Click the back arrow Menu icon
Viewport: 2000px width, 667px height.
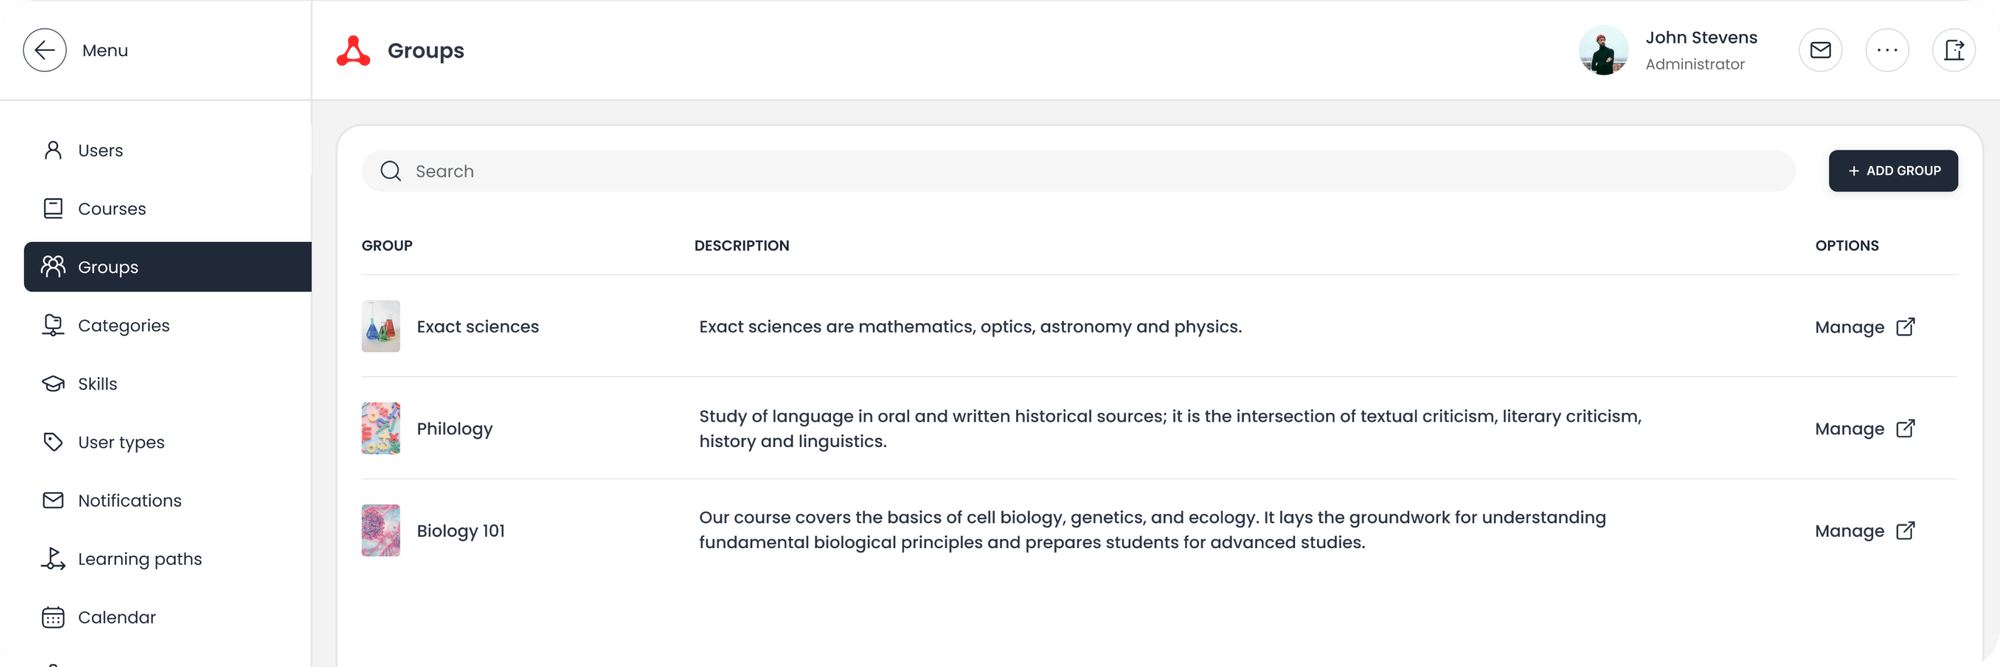45,50
